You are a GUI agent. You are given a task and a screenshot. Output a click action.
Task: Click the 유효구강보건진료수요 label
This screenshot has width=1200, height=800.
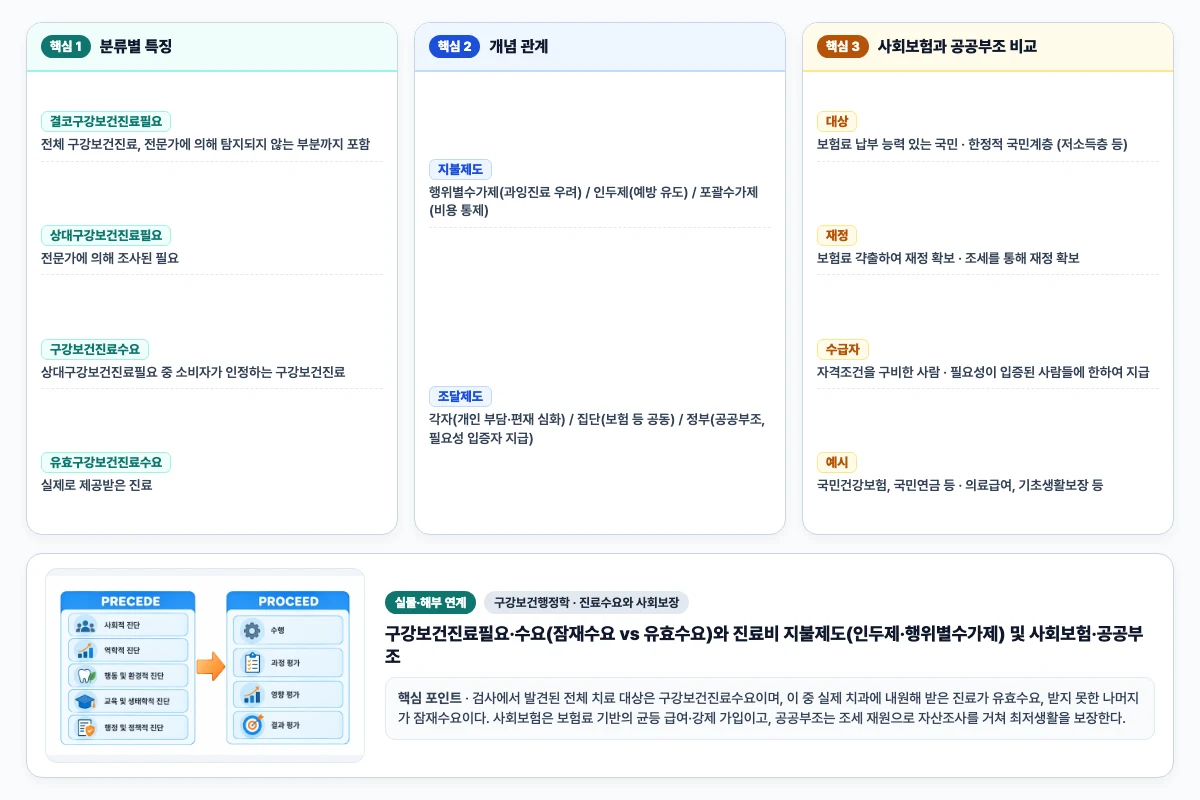click(x=106, y=462)
